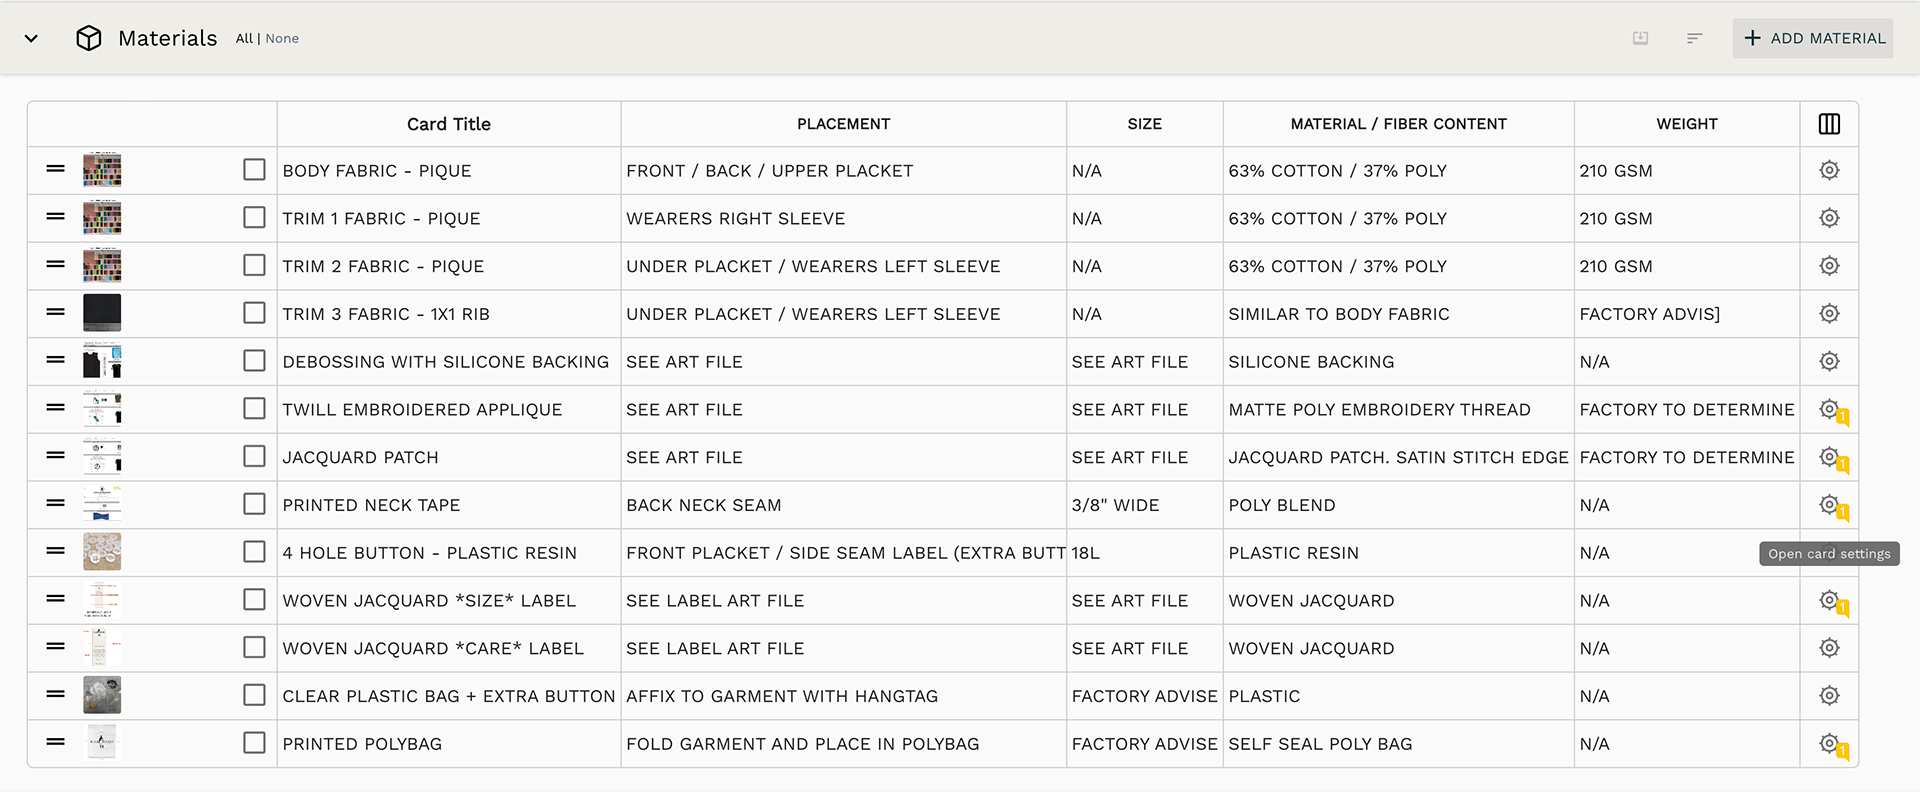Click 'MATTE POLY EMBROIDERY THREAD' cell
Viewport: 1920px width, 792px height.
click(x=1399, y=410)
